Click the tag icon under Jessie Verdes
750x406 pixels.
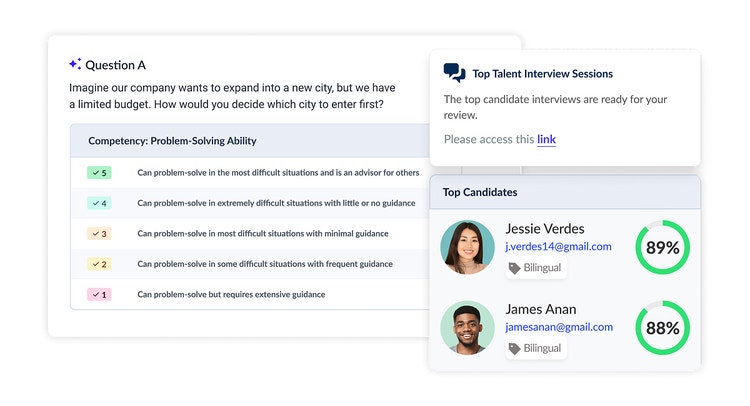514,268
